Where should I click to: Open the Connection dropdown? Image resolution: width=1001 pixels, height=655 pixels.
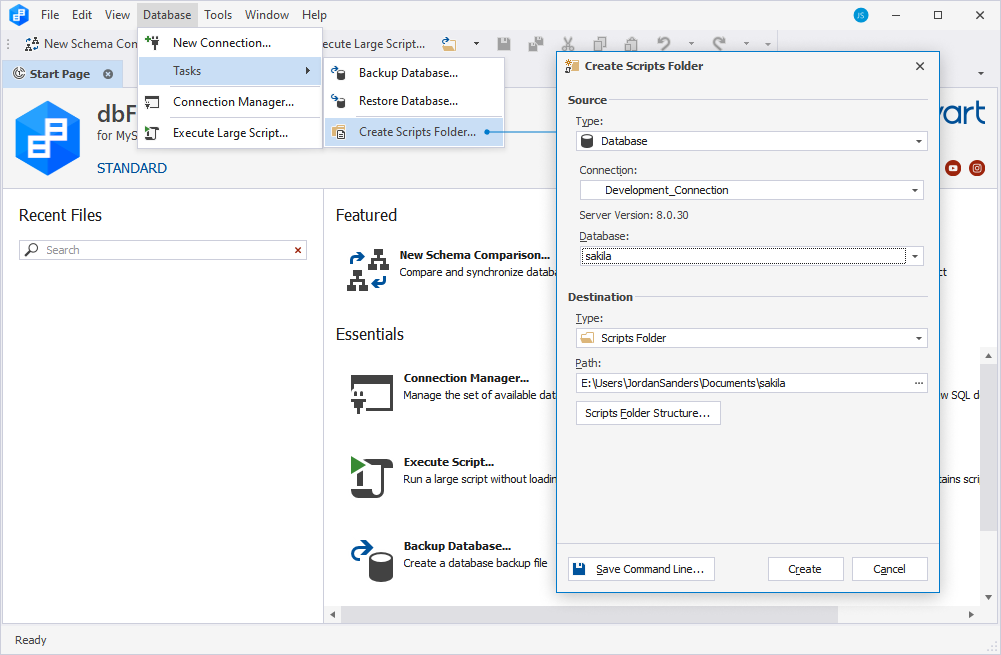click(x=751, y=190)
